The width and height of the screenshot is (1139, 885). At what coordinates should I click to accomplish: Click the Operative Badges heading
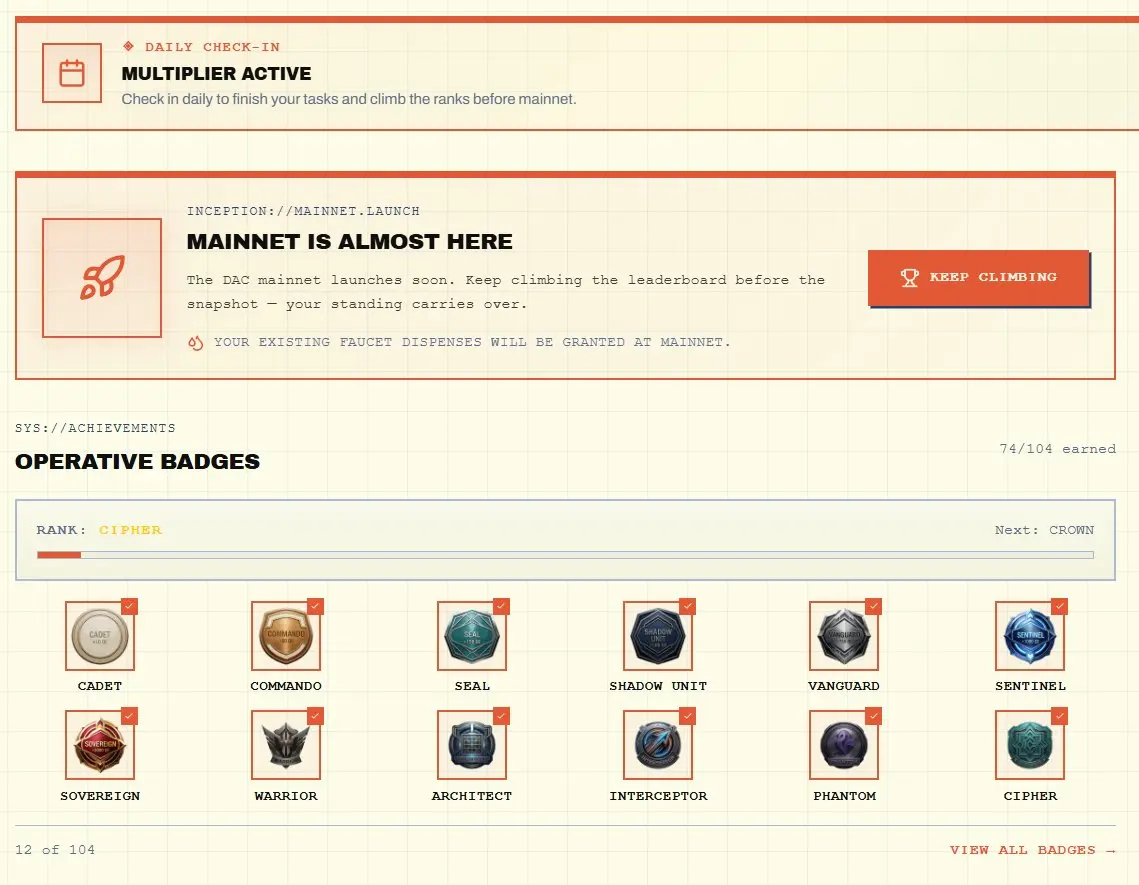click(137, 461)
